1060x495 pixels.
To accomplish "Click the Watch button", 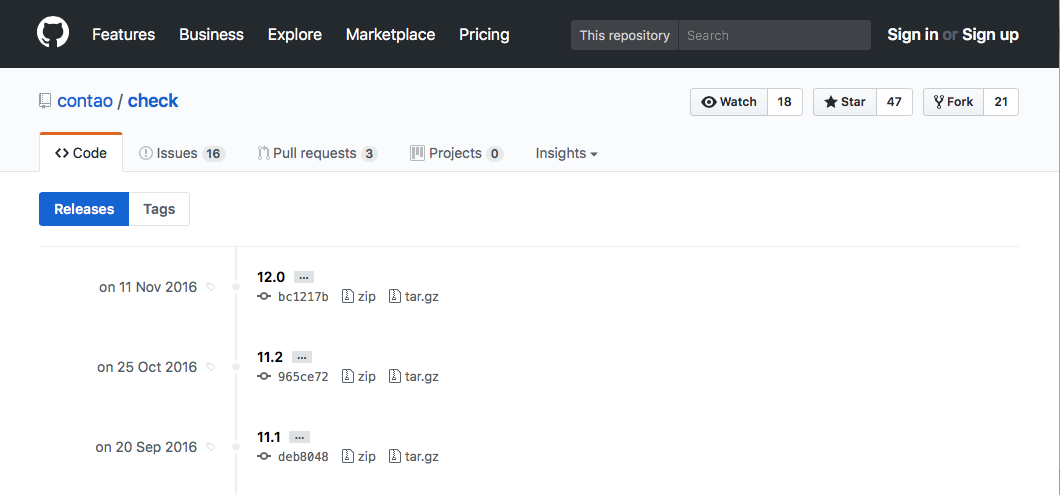I will (x=729, y=102).
